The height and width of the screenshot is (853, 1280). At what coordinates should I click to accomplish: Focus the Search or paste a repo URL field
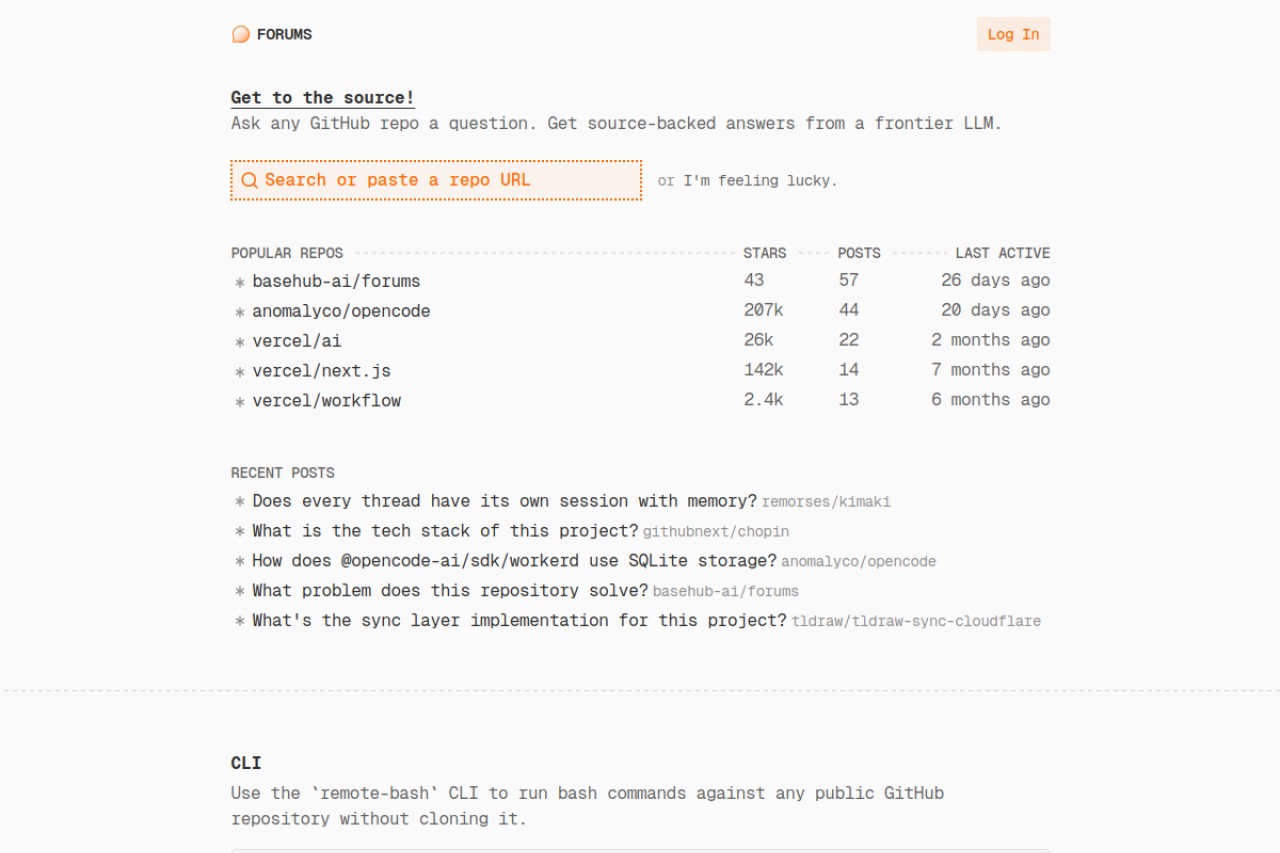(436, 180)
